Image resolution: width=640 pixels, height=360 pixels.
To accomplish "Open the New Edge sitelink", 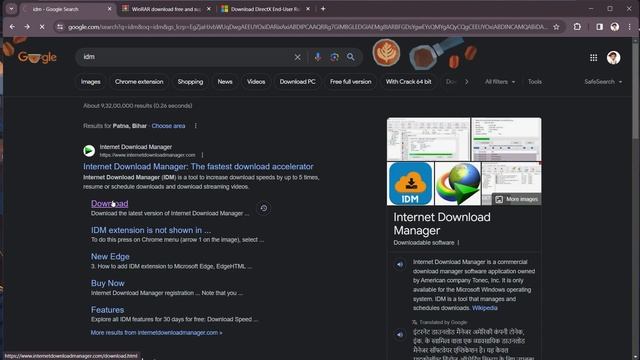I will point(110,257).
